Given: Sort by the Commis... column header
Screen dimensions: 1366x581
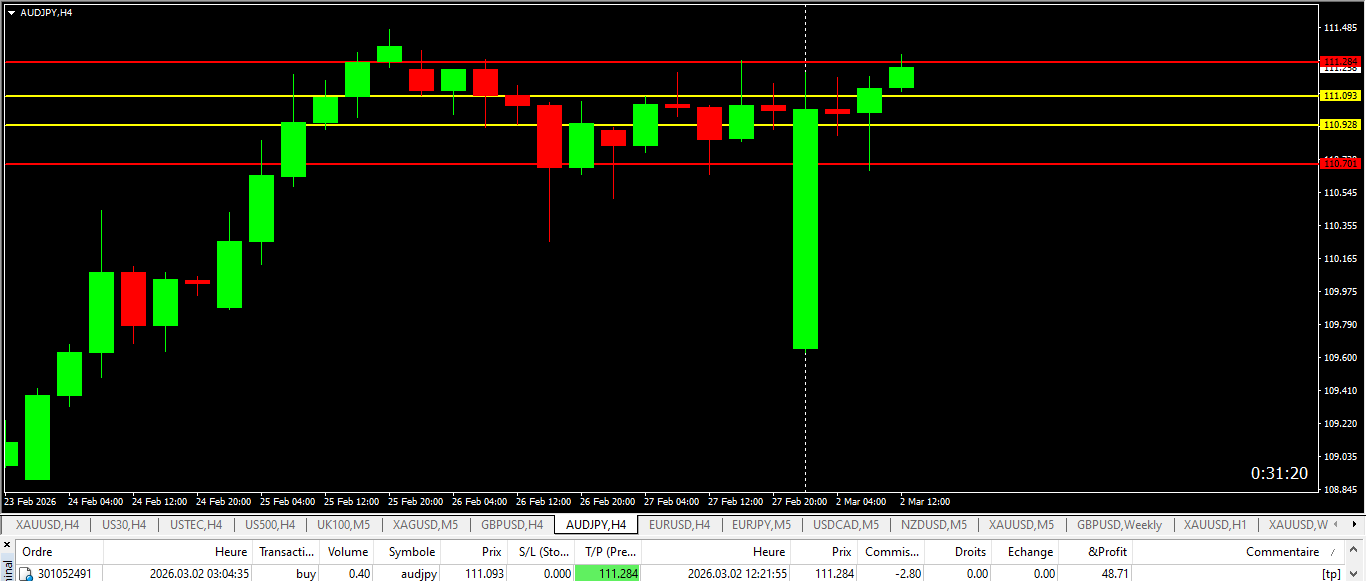Looking at the screenshot, I should point(891,552).
